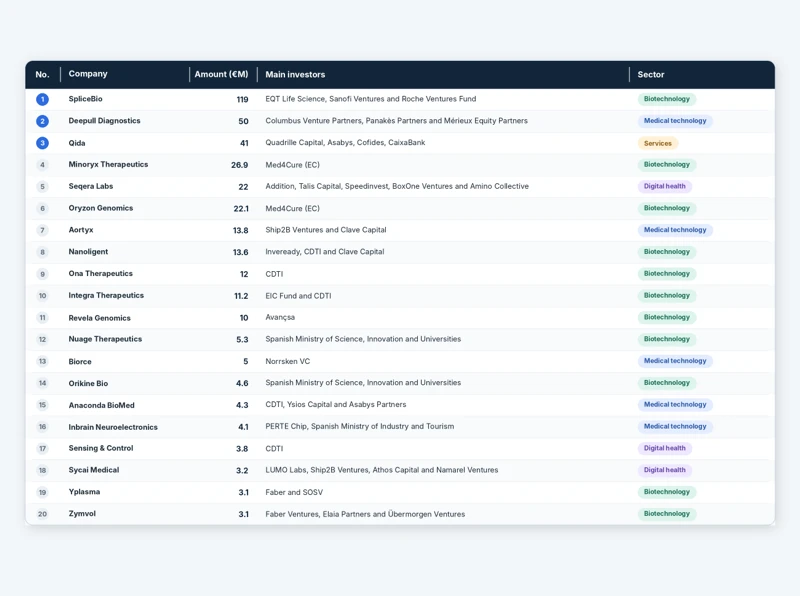
Task: Click the No. column header
Action: [42, 74]
